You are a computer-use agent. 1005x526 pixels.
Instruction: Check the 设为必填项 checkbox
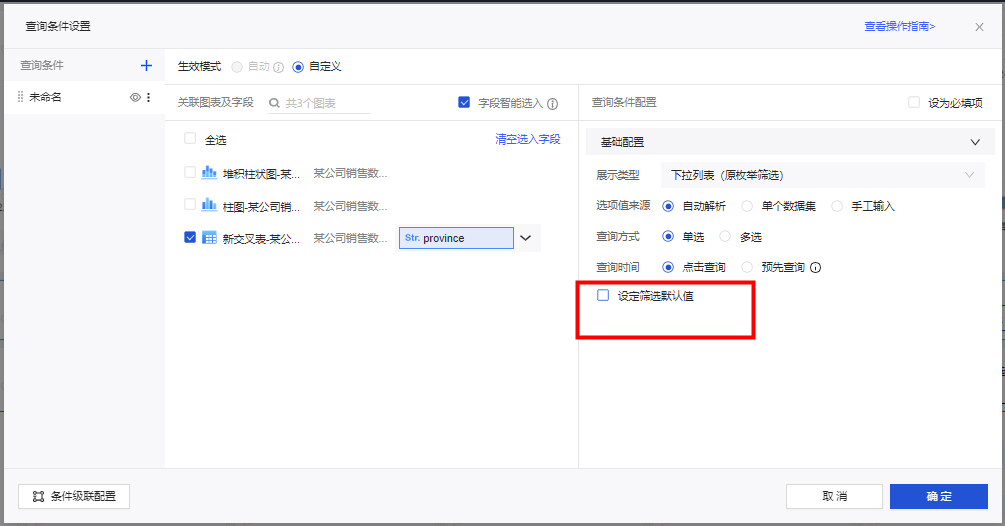(913, 102)
